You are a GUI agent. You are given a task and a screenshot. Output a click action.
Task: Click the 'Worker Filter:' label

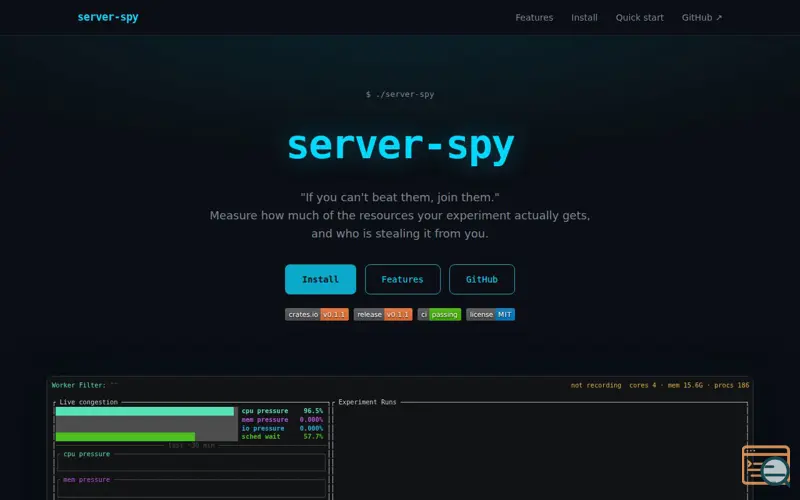(x=79, y=385)
